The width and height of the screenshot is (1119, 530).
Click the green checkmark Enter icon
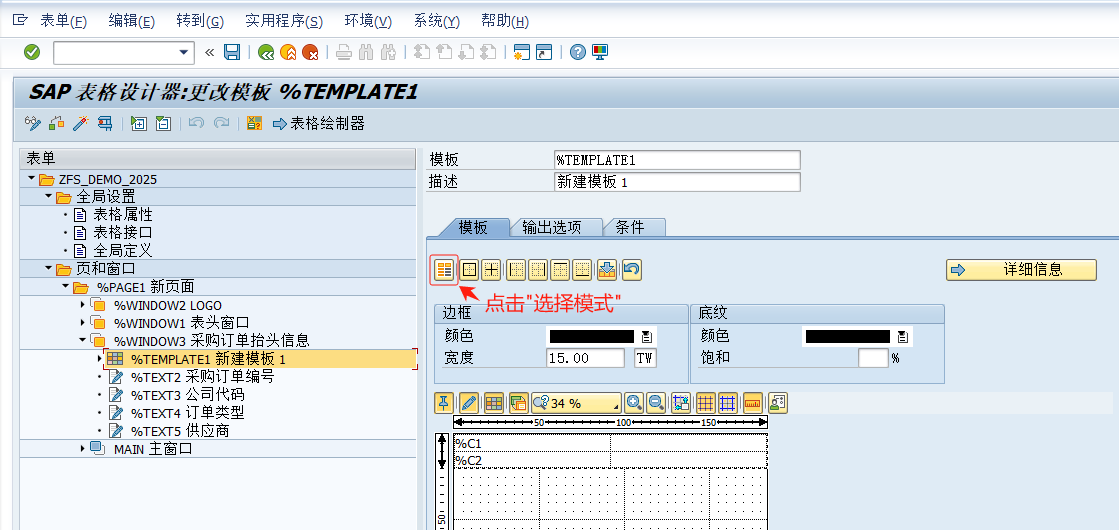[32, 52]
